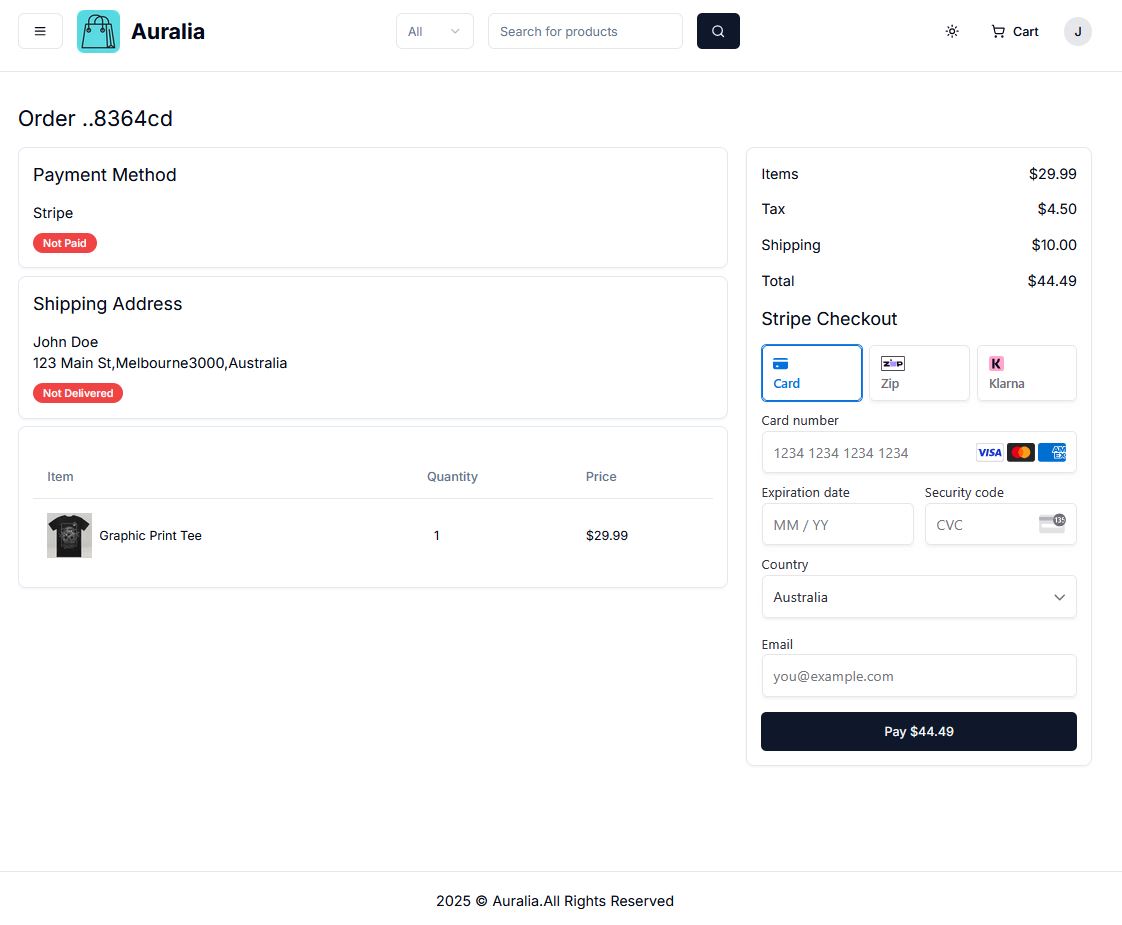Open the All categories dropdown

434,31
